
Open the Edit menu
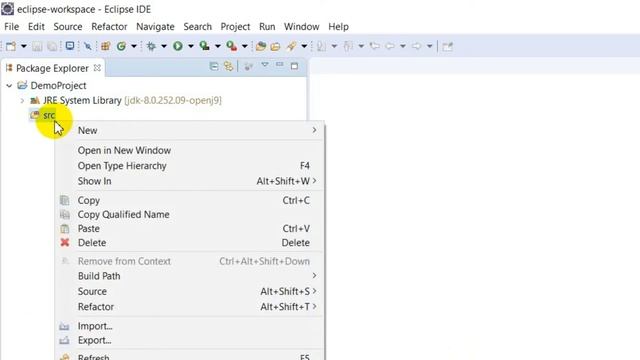36,27
